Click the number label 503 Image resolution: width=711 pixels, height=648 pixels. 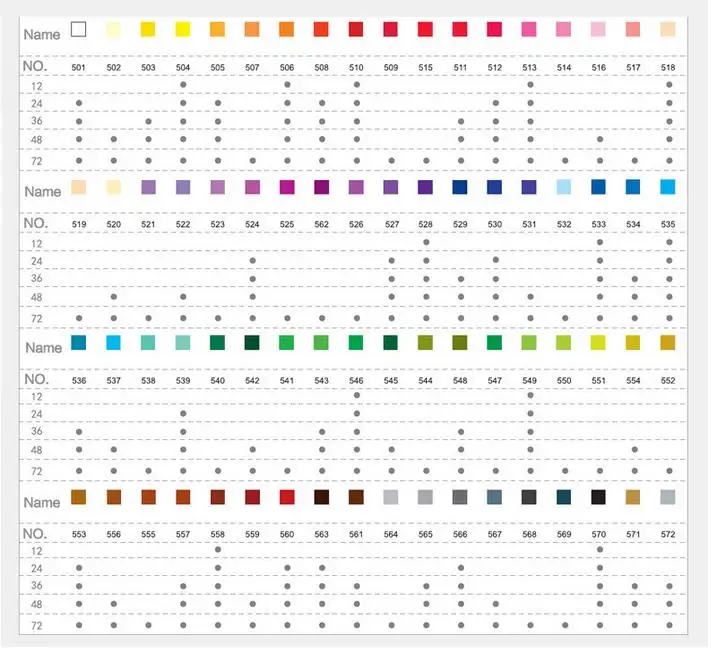(148, 68)
